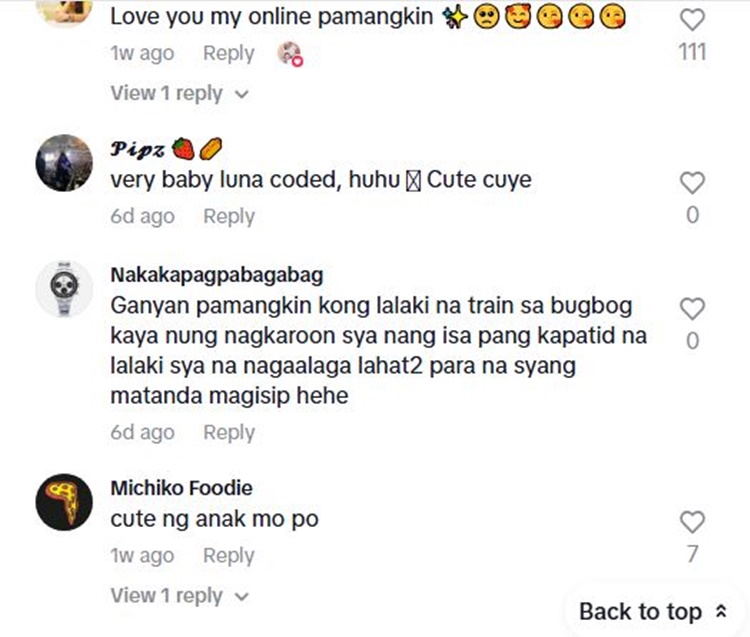Click the small creator-liked avatar badge next to Reply
The image size is (750, 637).
[x=291, y=54]
